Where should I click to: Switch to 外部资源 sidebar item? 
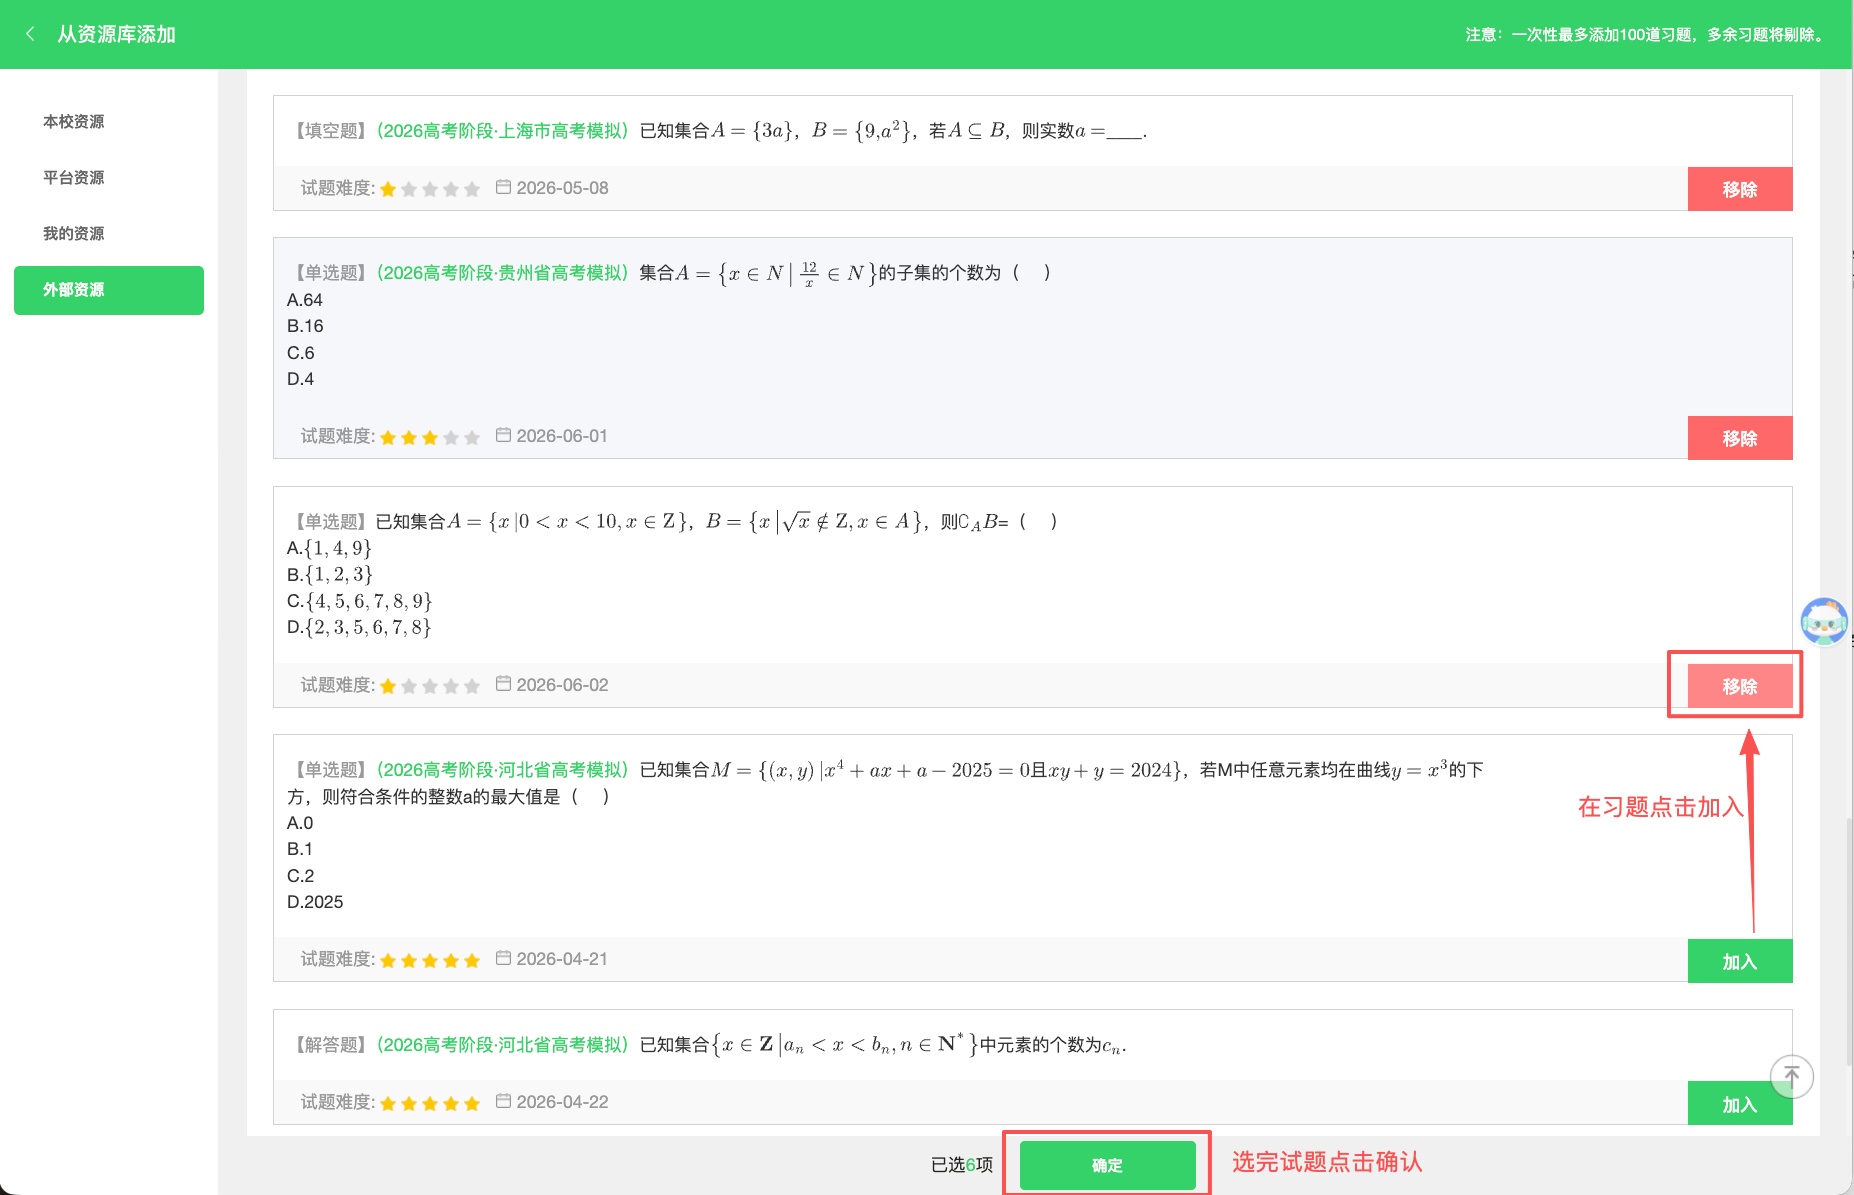[x=109, y=290]
